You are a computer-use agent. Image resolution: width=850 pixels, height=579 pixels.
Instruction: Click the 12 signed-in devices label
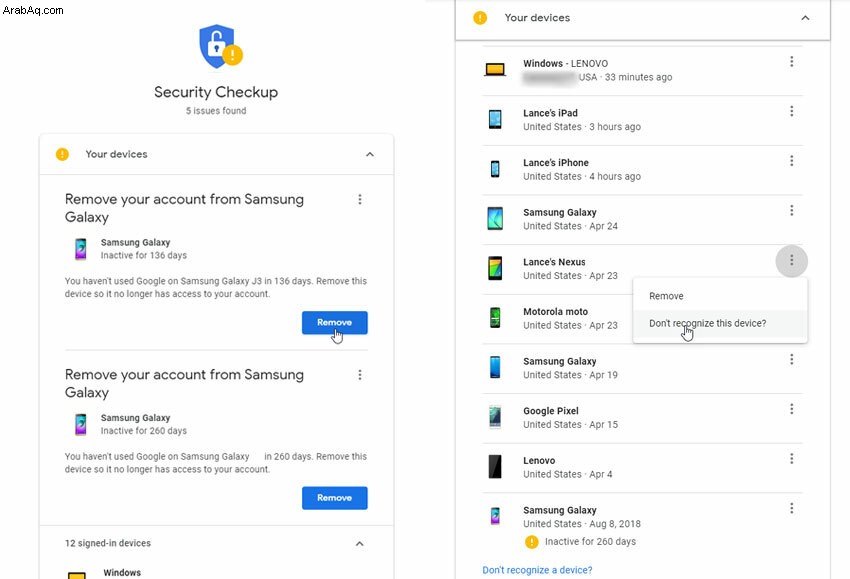[x=108, y=543]
